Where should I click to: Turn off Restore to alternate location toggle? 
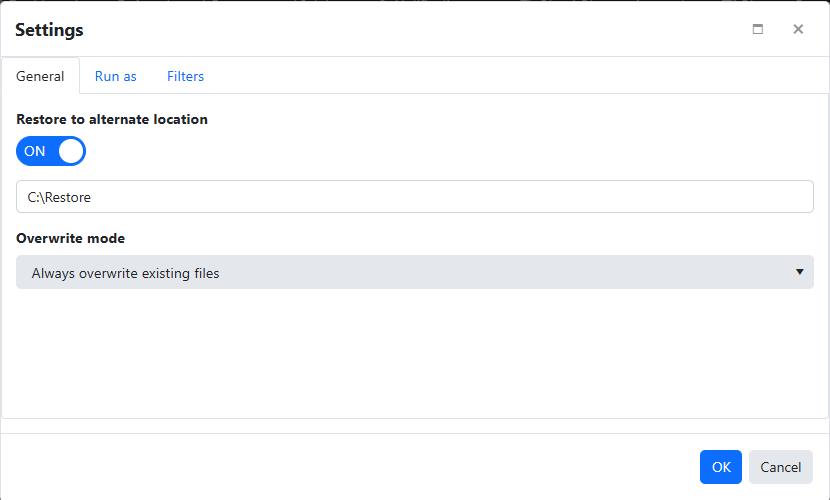tap(51, 151)
